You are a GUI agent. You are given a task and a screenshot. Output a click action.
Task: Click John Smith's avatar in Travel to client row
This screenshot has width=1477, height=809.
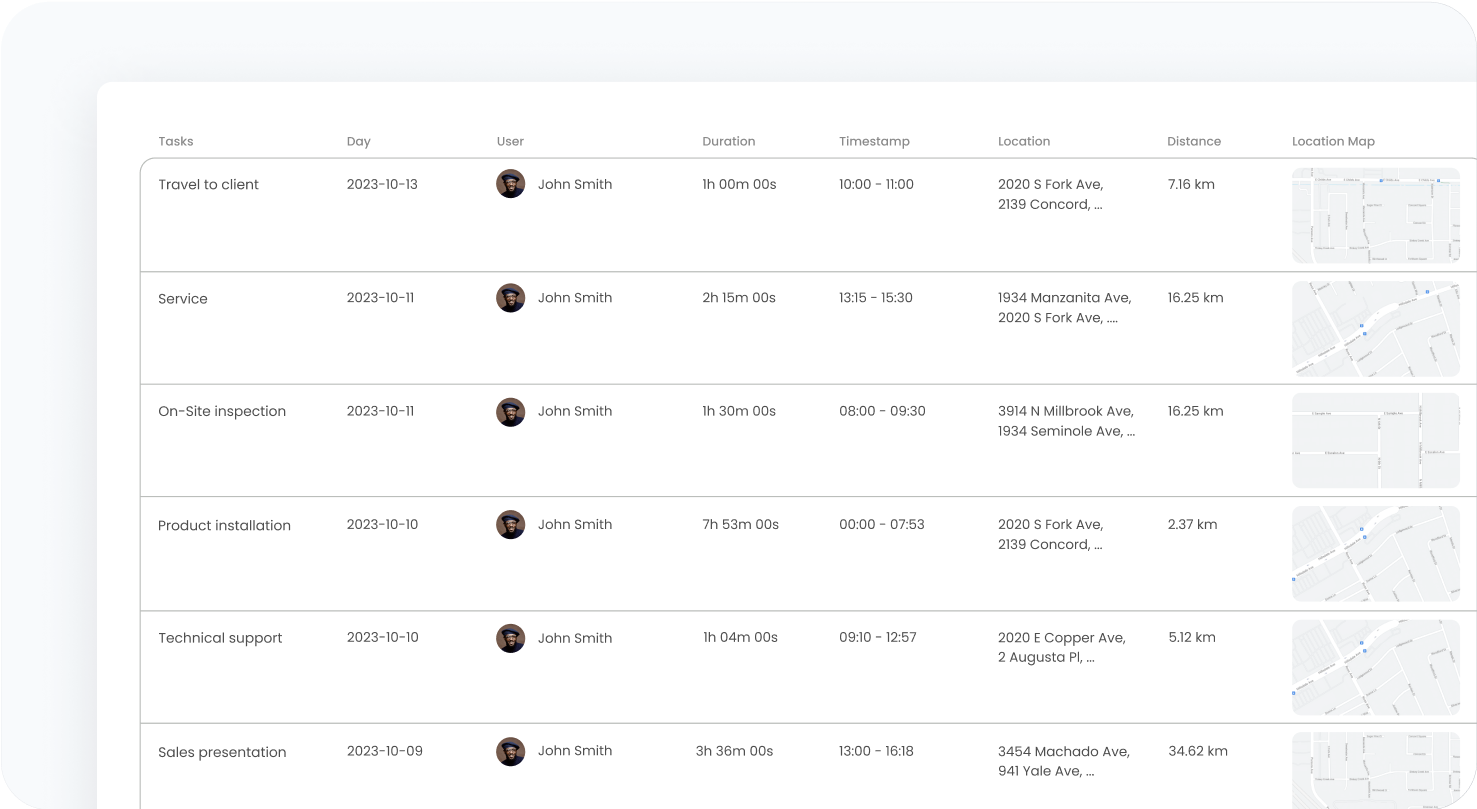click(510, 184)
